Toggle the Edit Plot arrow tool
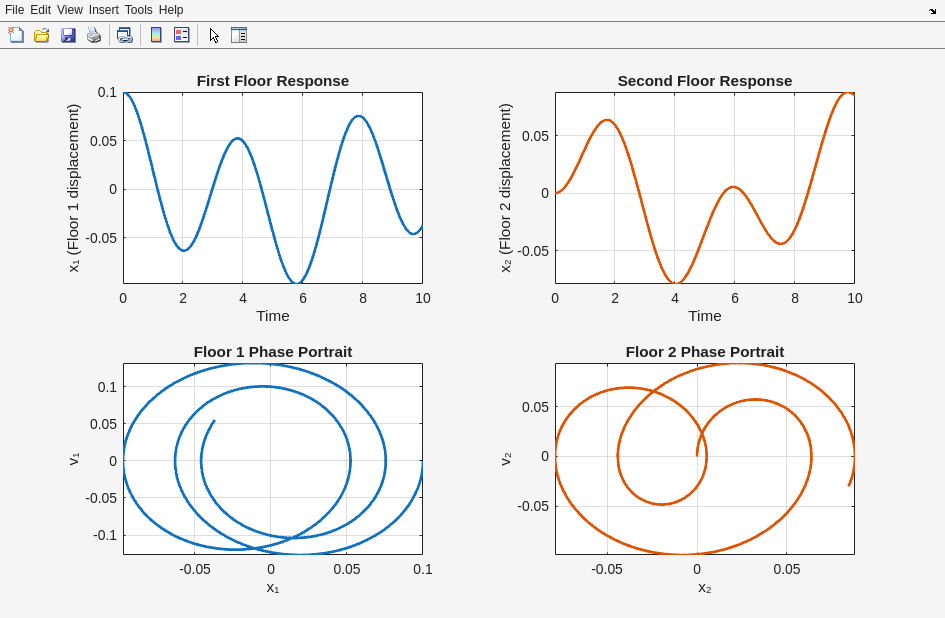945x618 pixels. tap(213, 35)
